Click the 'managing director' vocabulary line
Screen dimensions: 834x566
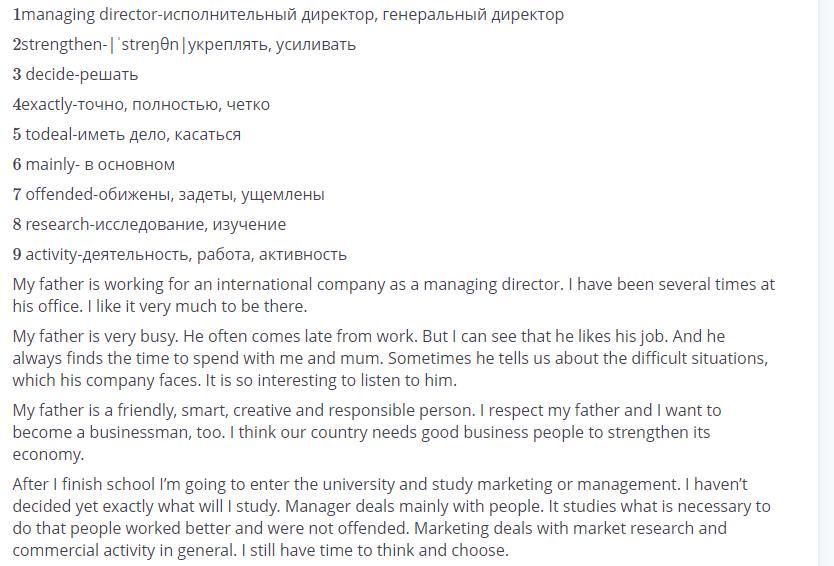[288, 14]
